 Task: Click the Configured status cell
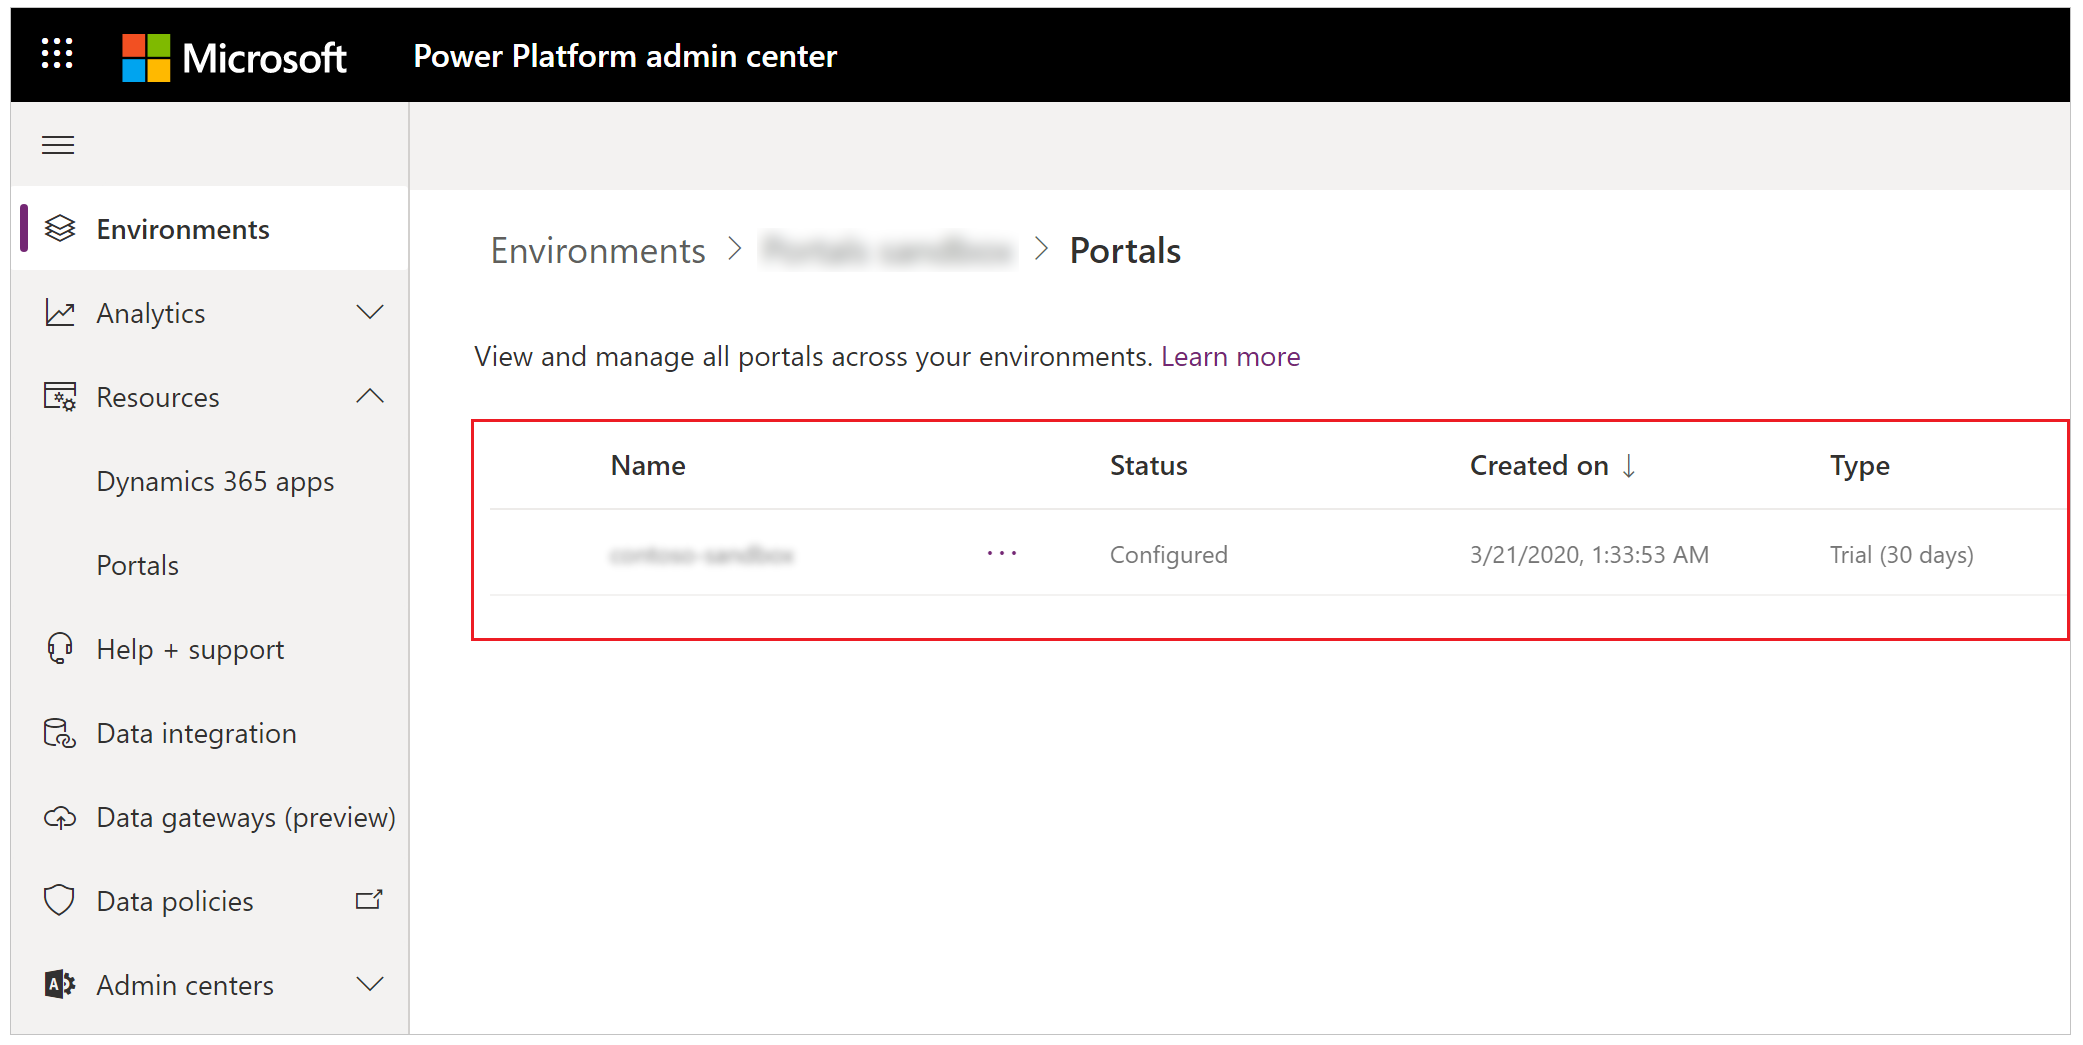click(1169, 555)
